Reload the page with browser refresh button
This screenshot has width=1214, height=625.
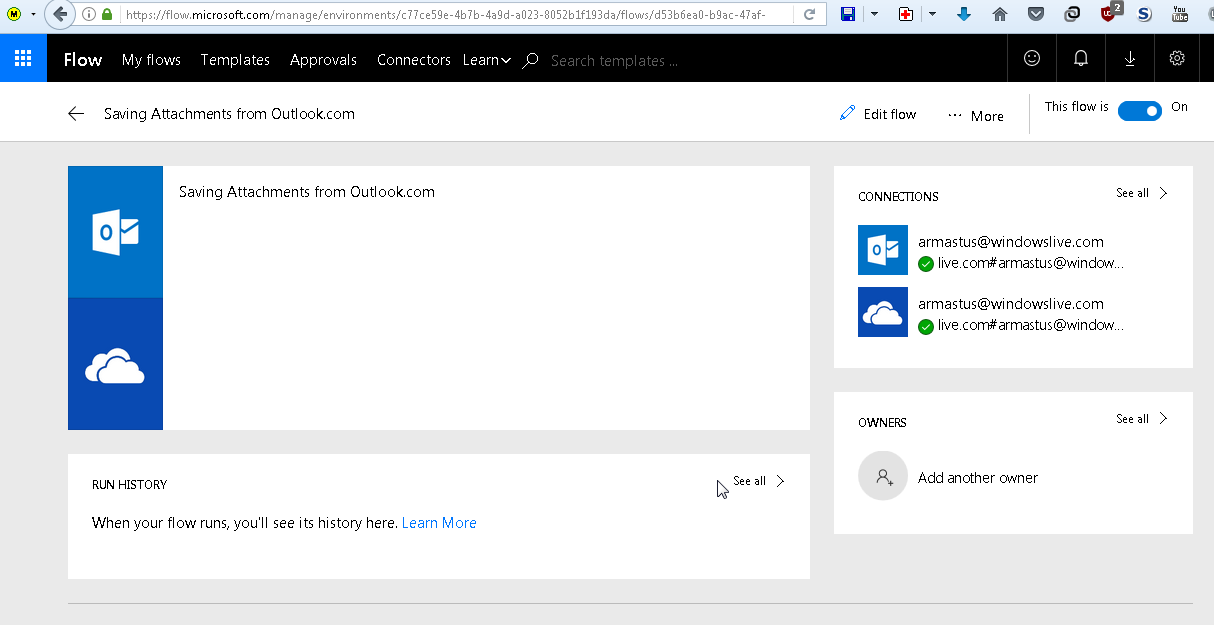pos(809,15)
